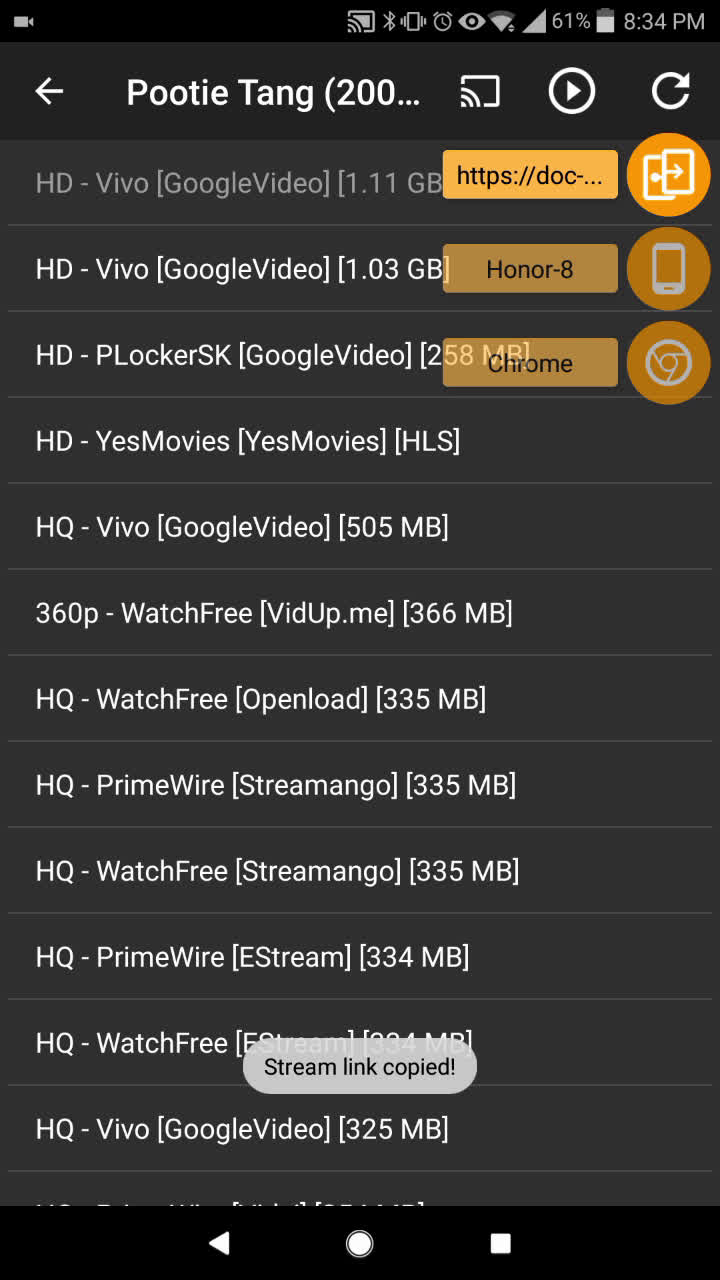Select HQ - Vivo [325 MB] stream
Screen dimensions: 720x1280
pos(360,1129)
